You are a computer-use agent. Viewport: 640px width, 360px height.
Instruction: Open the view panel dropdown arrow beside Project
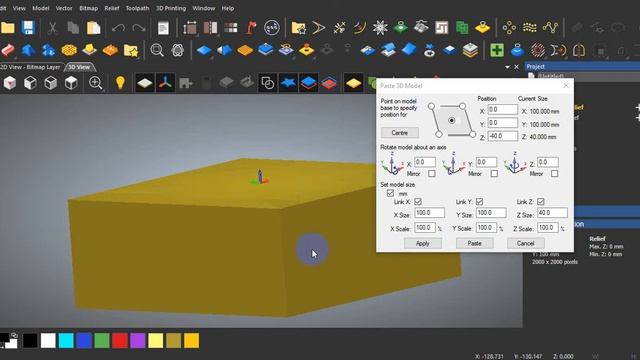[x=507, y=67]
